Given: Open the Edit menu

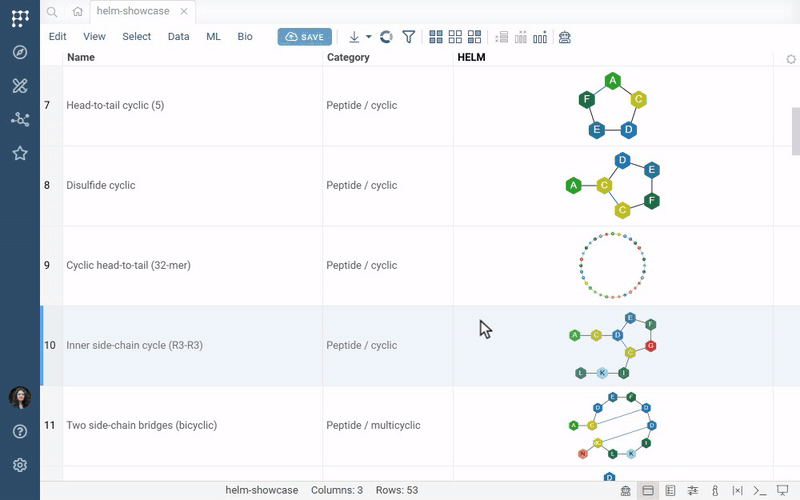Looking at the screenshot, I should coord(57,37).
